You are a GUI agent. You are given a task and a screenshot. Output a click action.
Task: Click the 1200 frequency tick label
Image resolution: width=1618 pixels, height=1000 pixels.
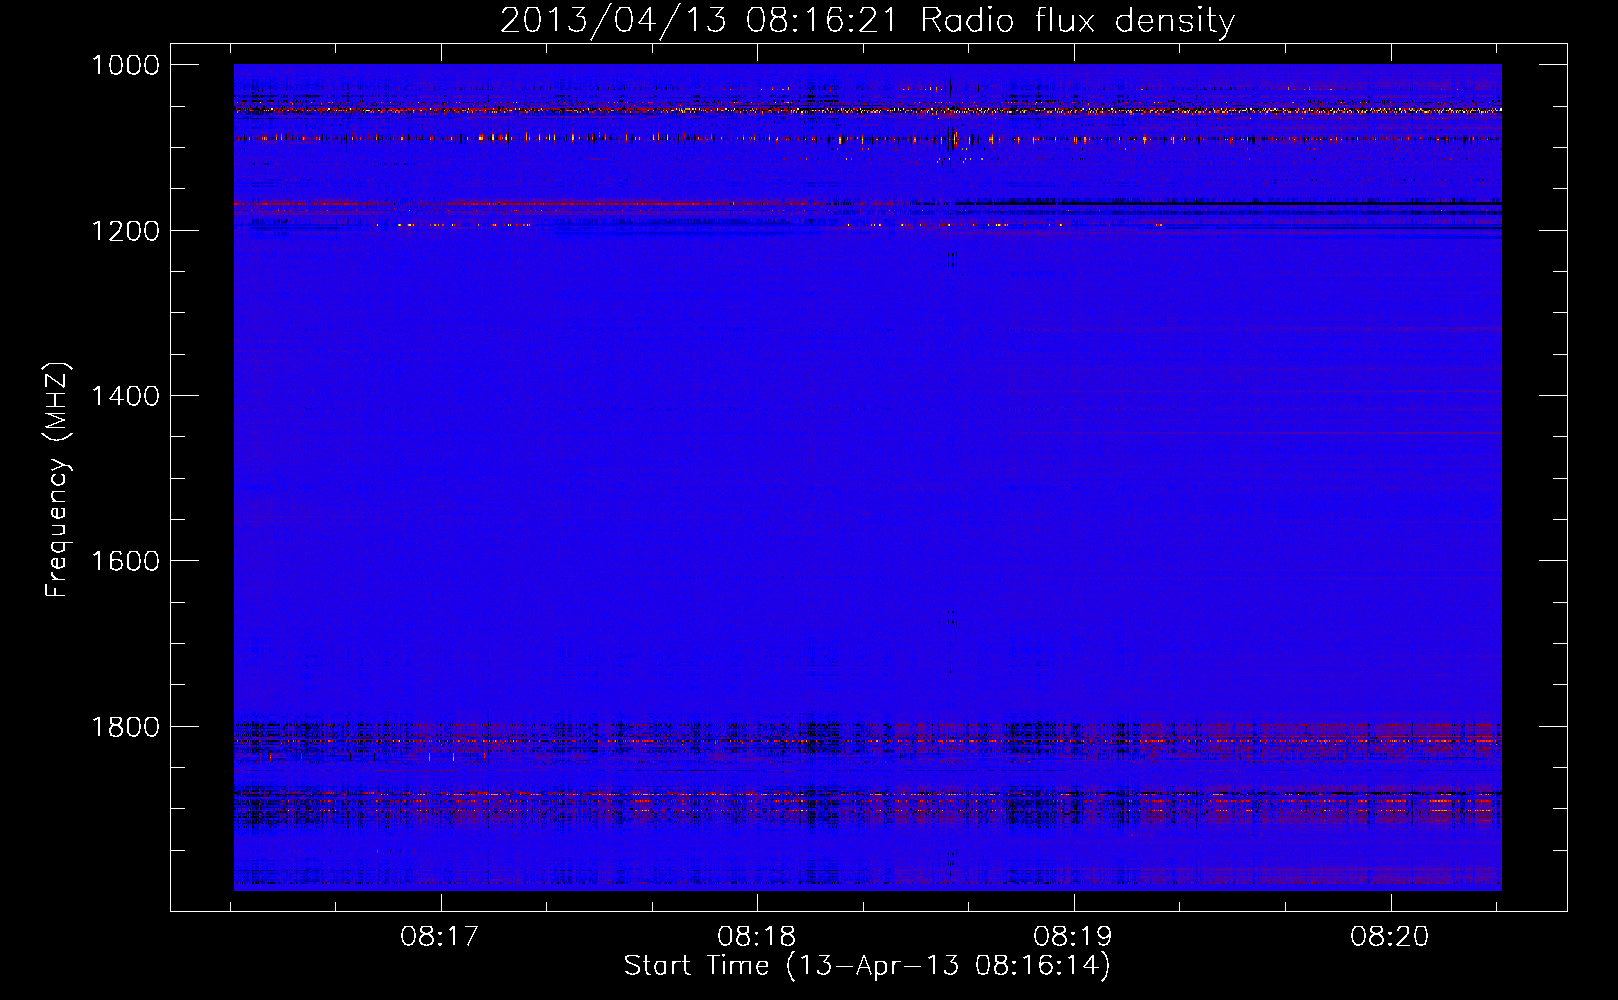click(x=125, y=231)
